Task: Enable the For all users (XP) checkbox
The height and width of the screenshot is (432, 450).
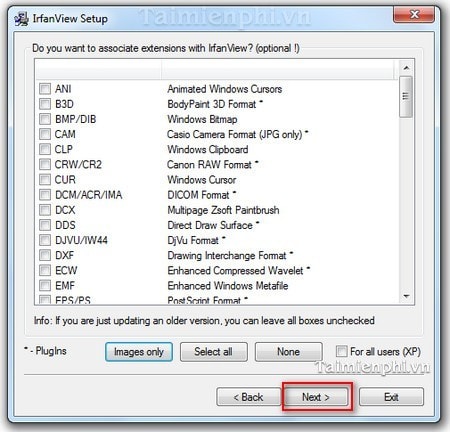Action: tap(341, 351)
